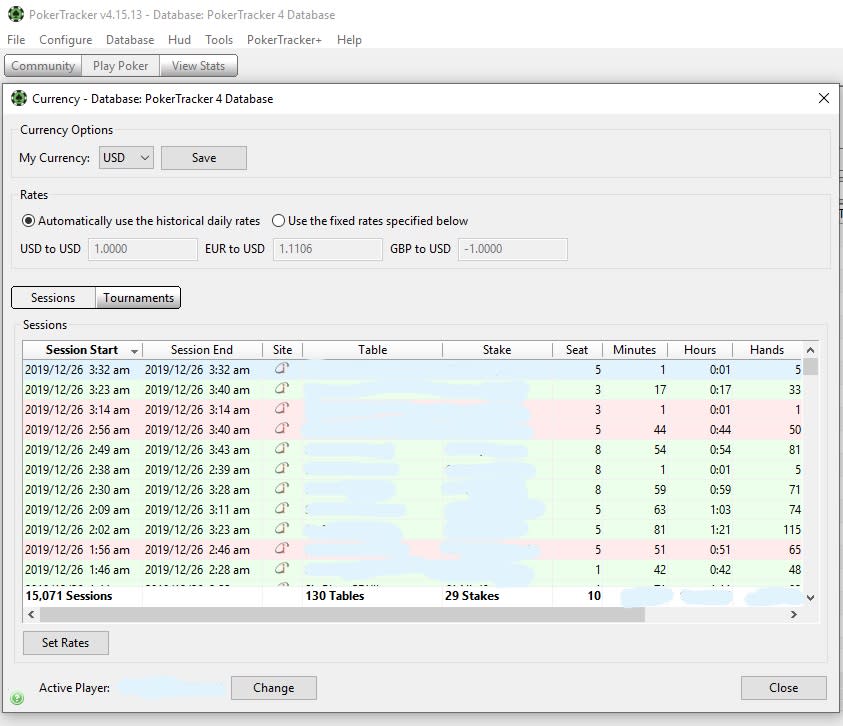843x726 pixels.
Task: Open the PokerTracker+ menu
Action: pos(284,40)
